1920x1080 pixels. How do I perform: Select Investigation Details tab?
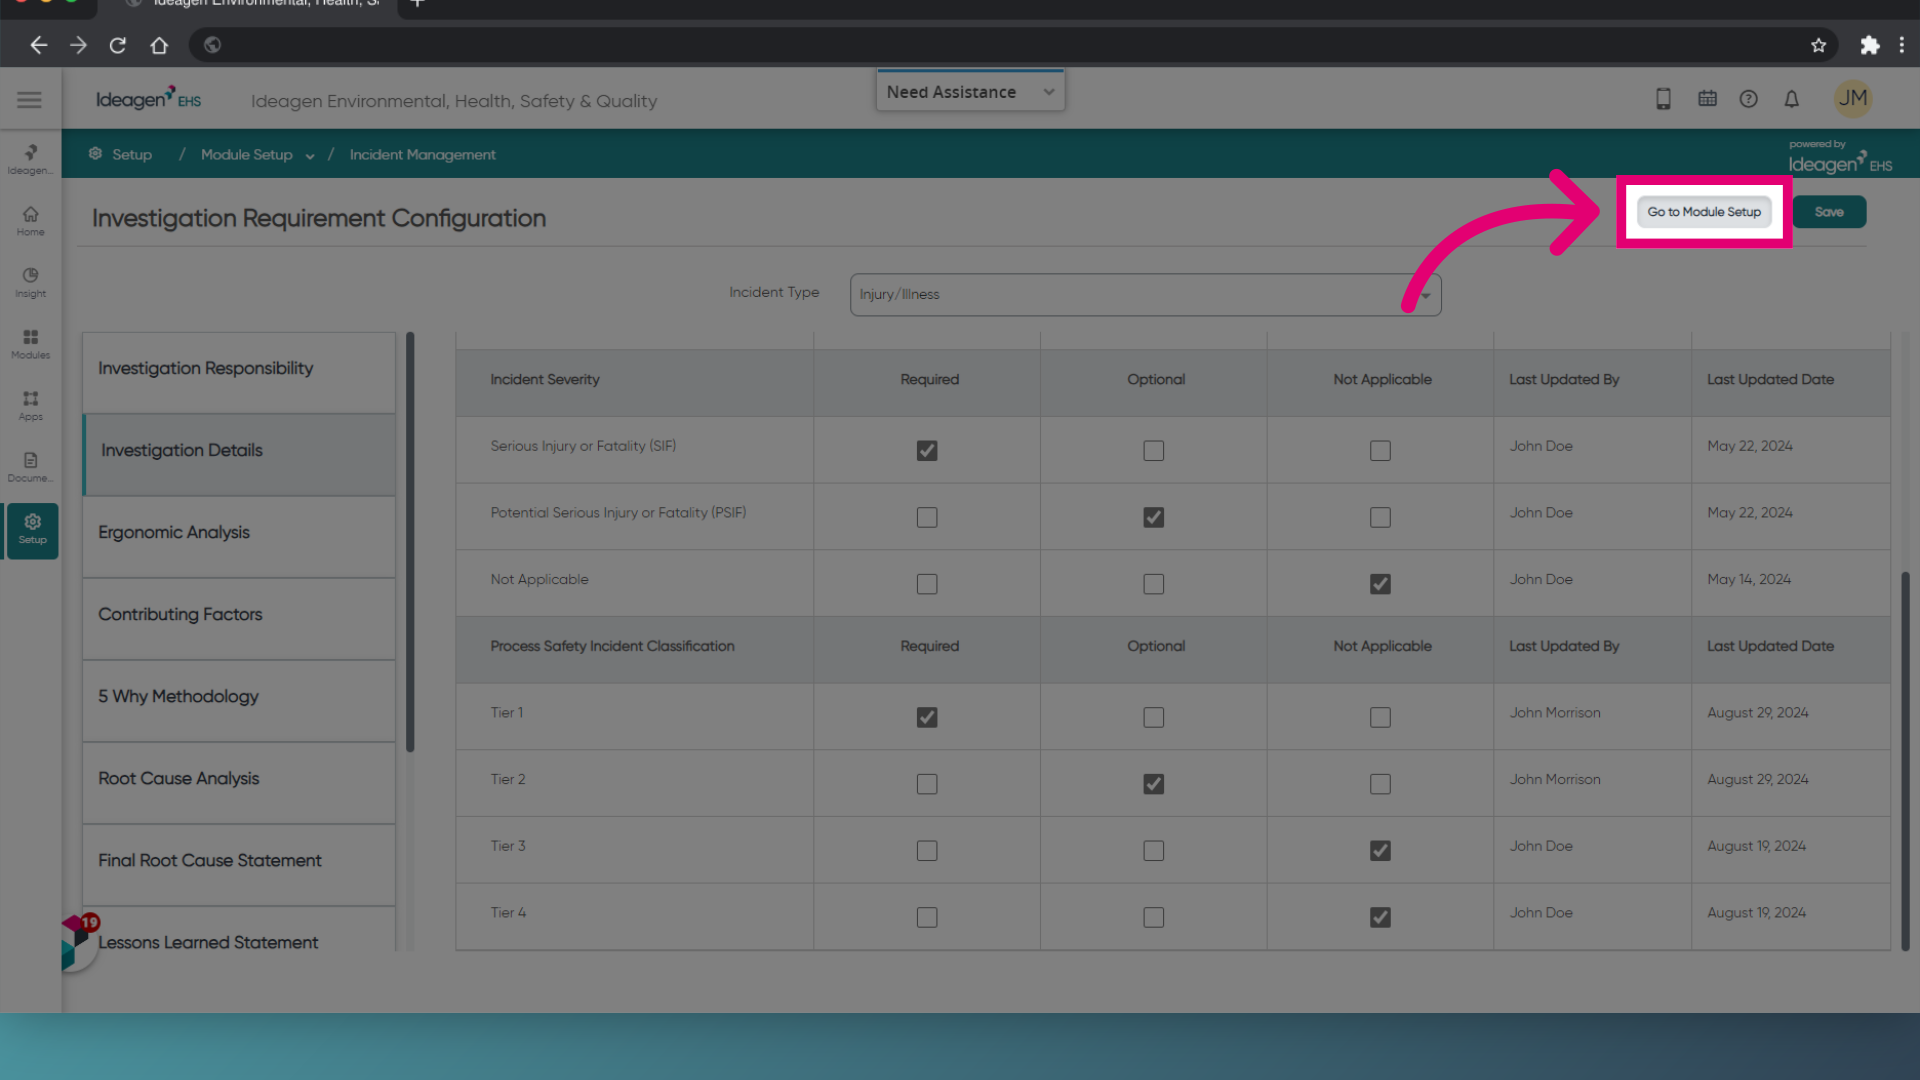(239, 454)
